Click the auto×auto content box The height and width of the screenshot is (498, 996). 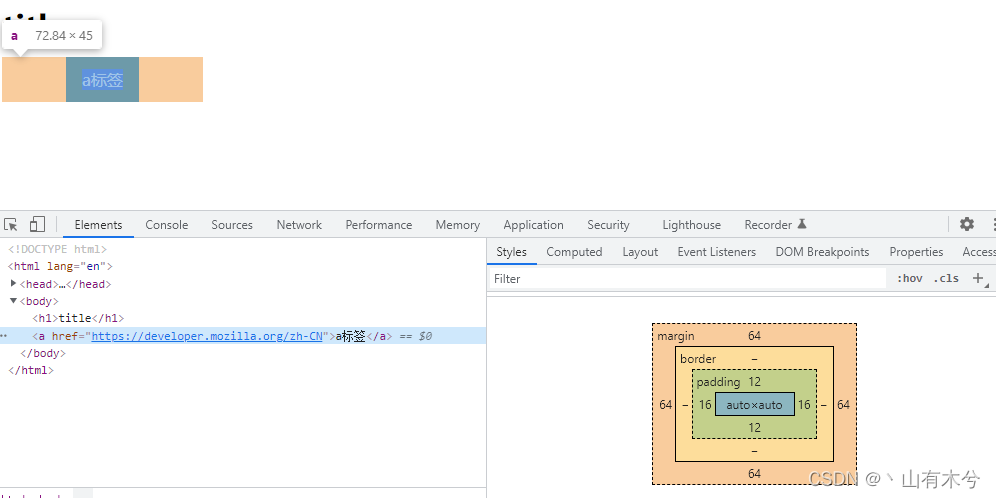755,405
